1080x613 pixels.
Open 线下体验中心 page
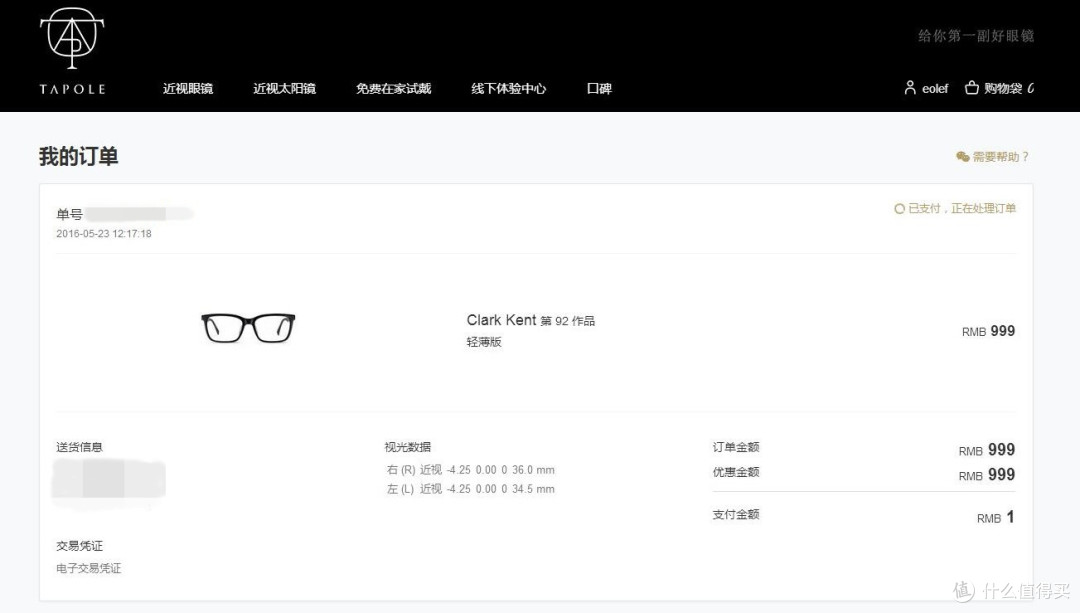tap(508, 88)
